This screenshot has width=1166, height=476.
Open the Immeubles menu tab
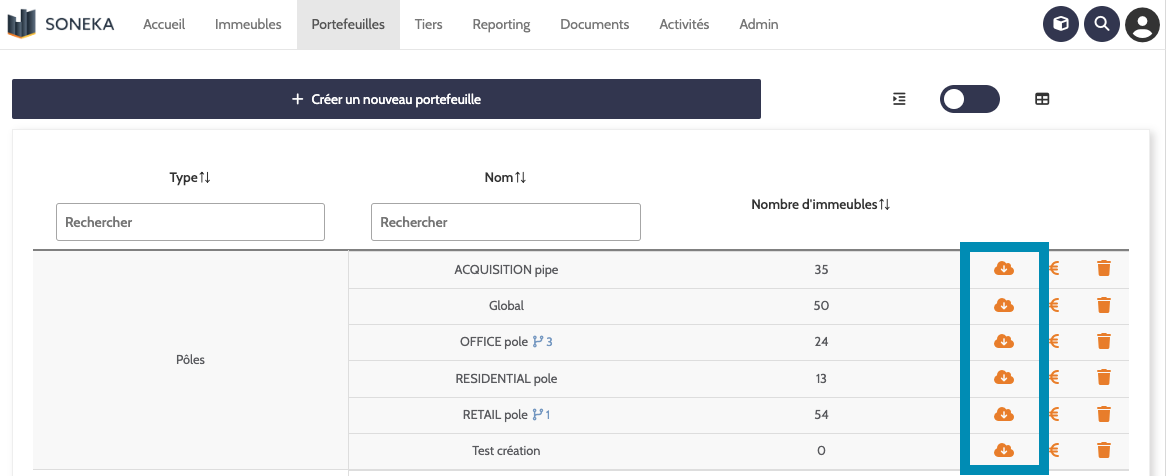[248, 24]
